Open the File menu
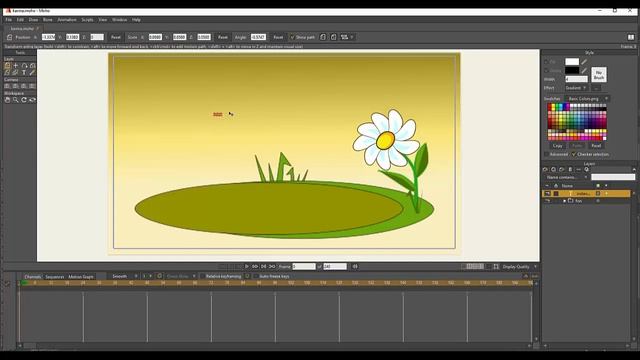Screen dimensions: 640x360 pos(9,20)
